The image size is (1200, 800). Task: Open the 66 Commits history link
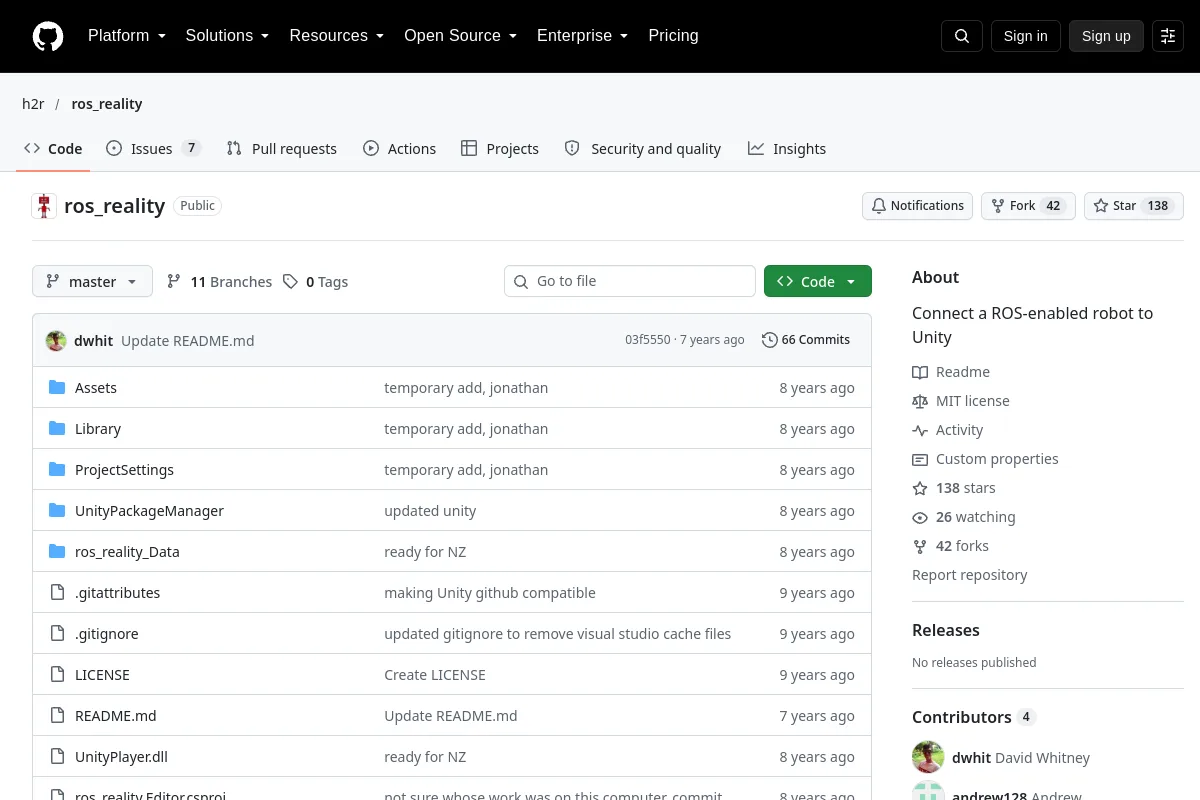pyautogui.click(x=806, y=340)
